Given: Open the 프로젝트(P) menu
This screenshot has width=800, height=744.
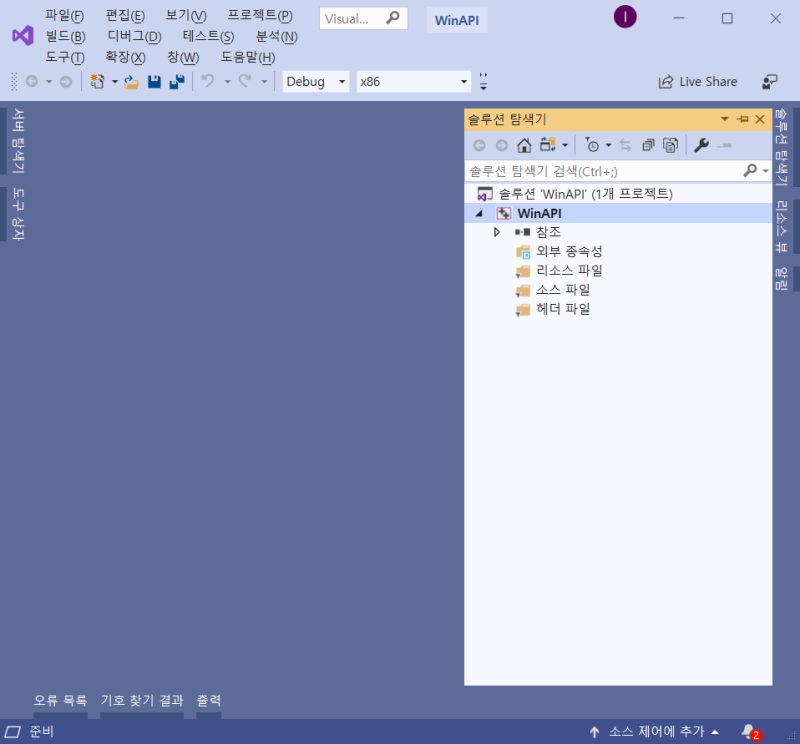Looking at the screenshot, I should (260, 16).
